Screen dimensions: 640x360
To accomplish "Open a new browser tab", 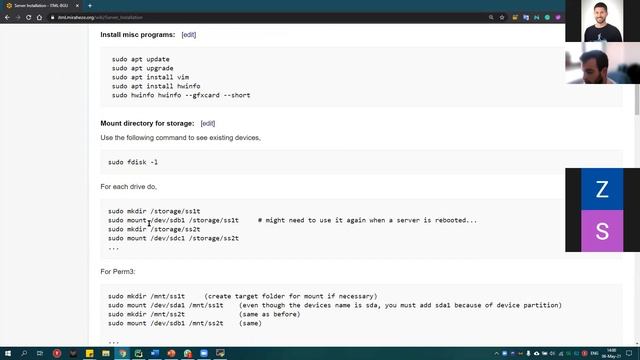I will pyautogui.click(x=90, y=6).
